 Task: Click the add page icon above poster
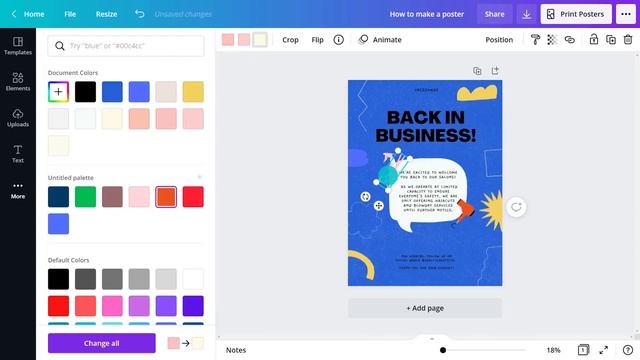point(495,71)
